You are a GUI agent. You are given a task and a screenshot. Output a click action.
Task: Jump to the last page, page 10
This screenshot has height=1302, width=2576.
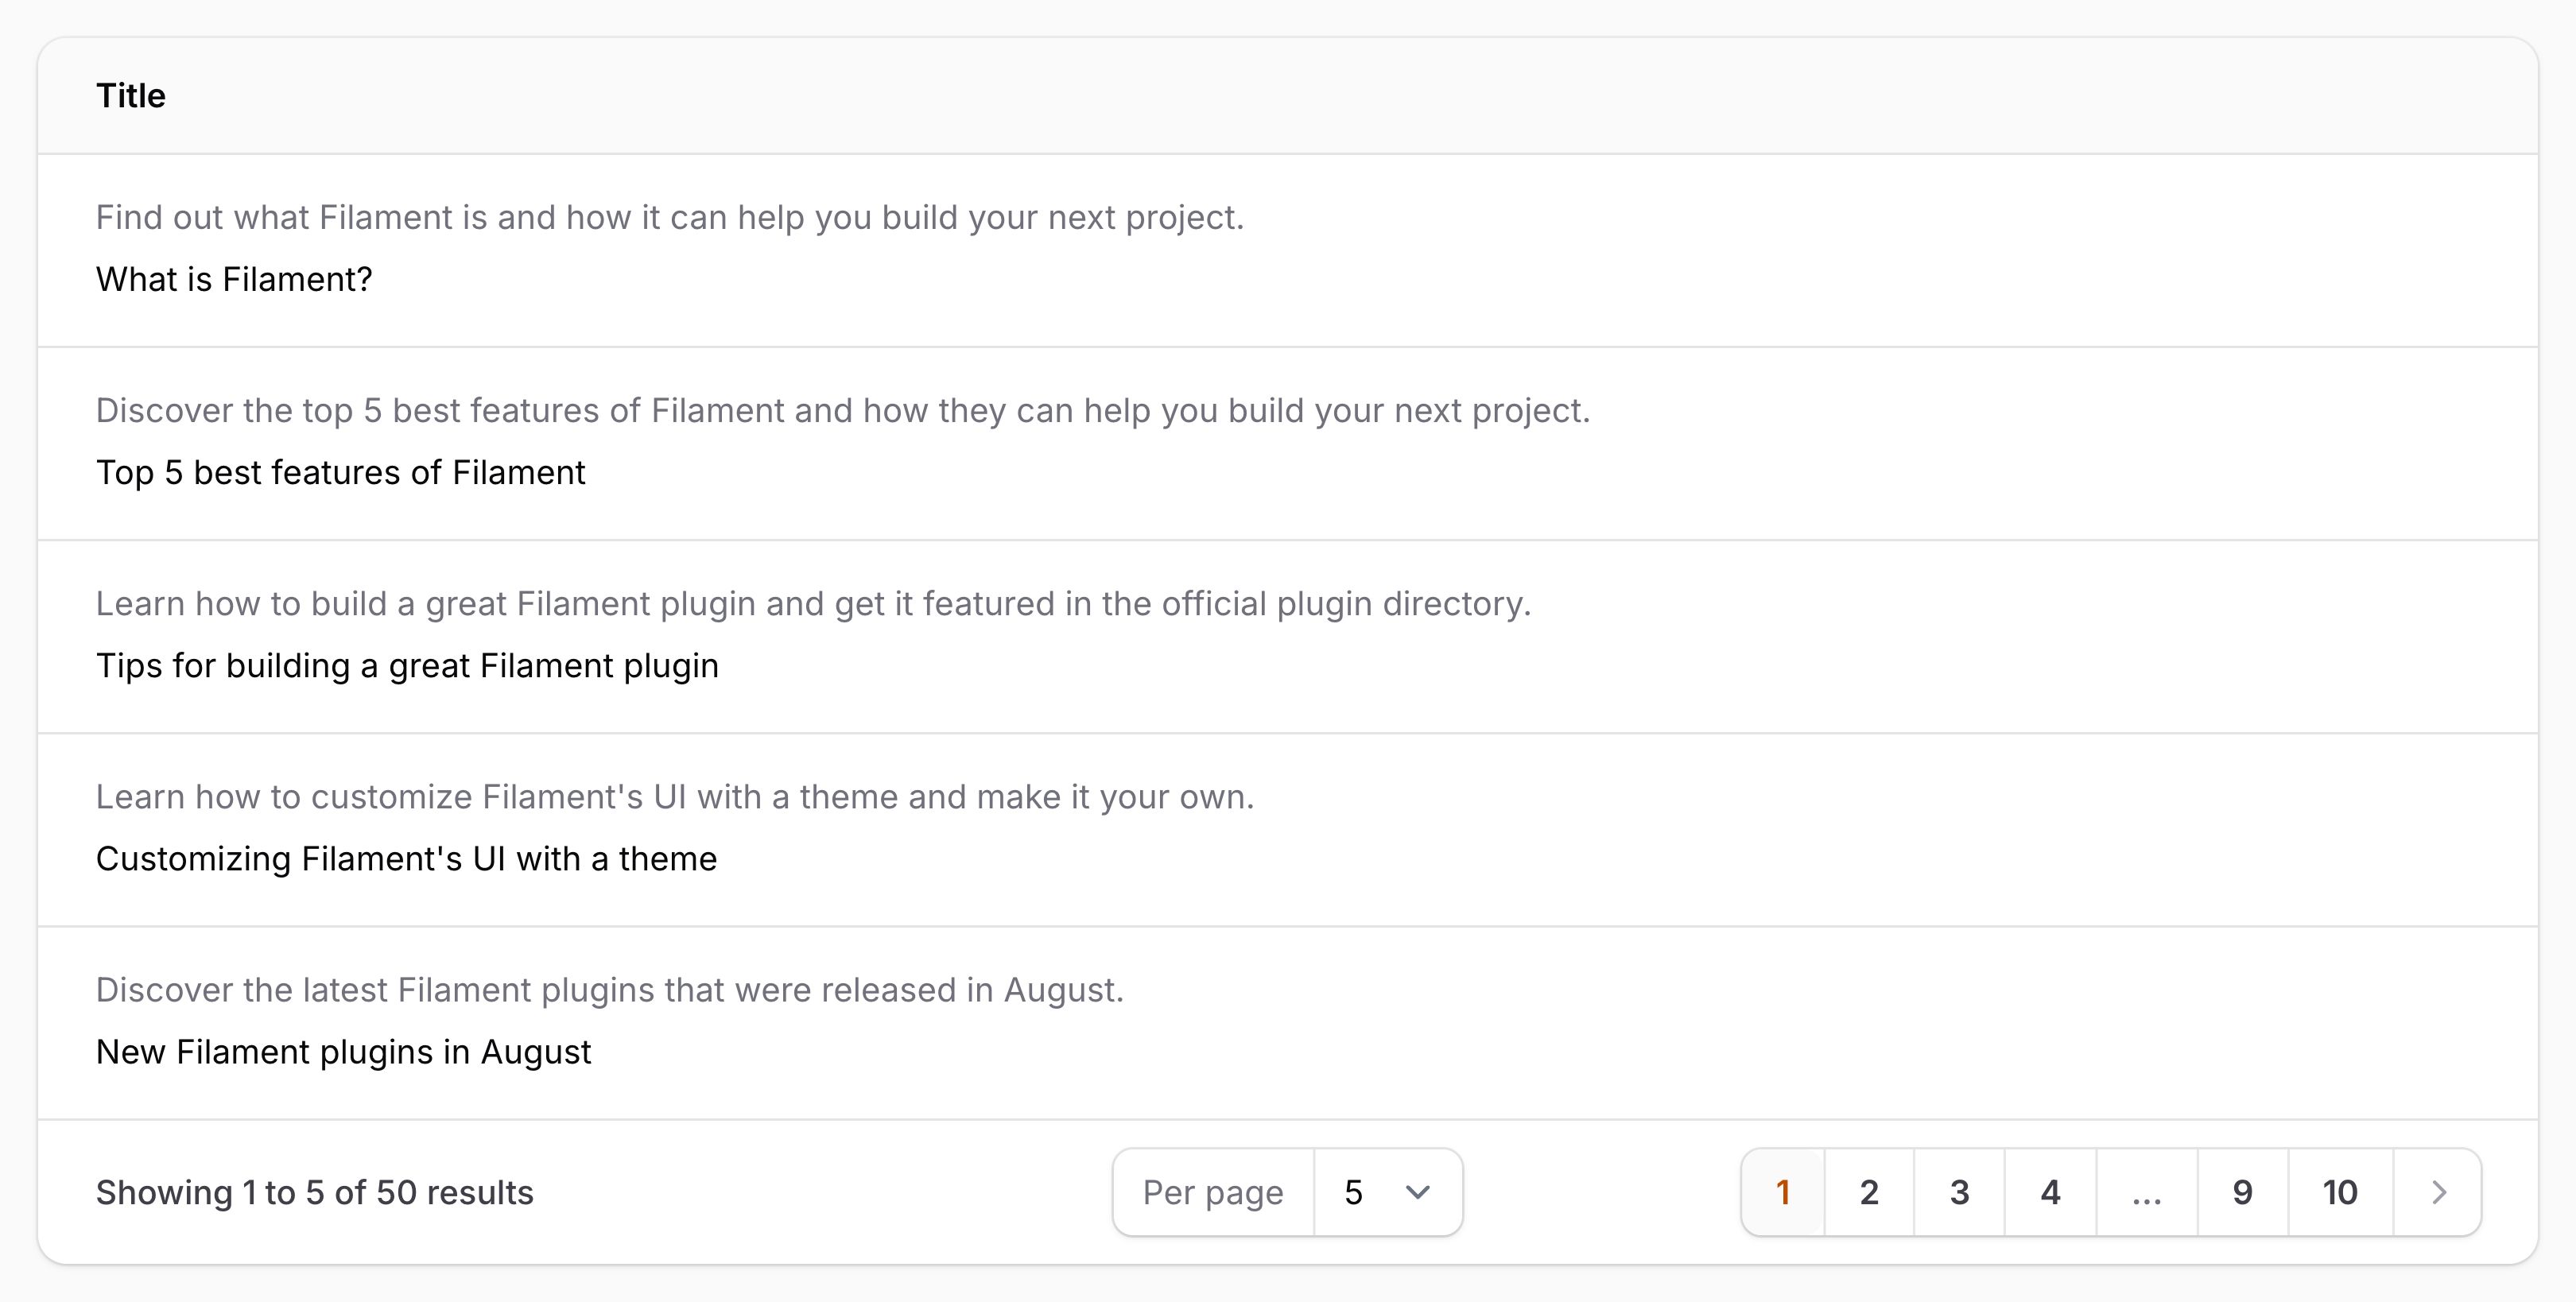(x=2340, y=1192)
